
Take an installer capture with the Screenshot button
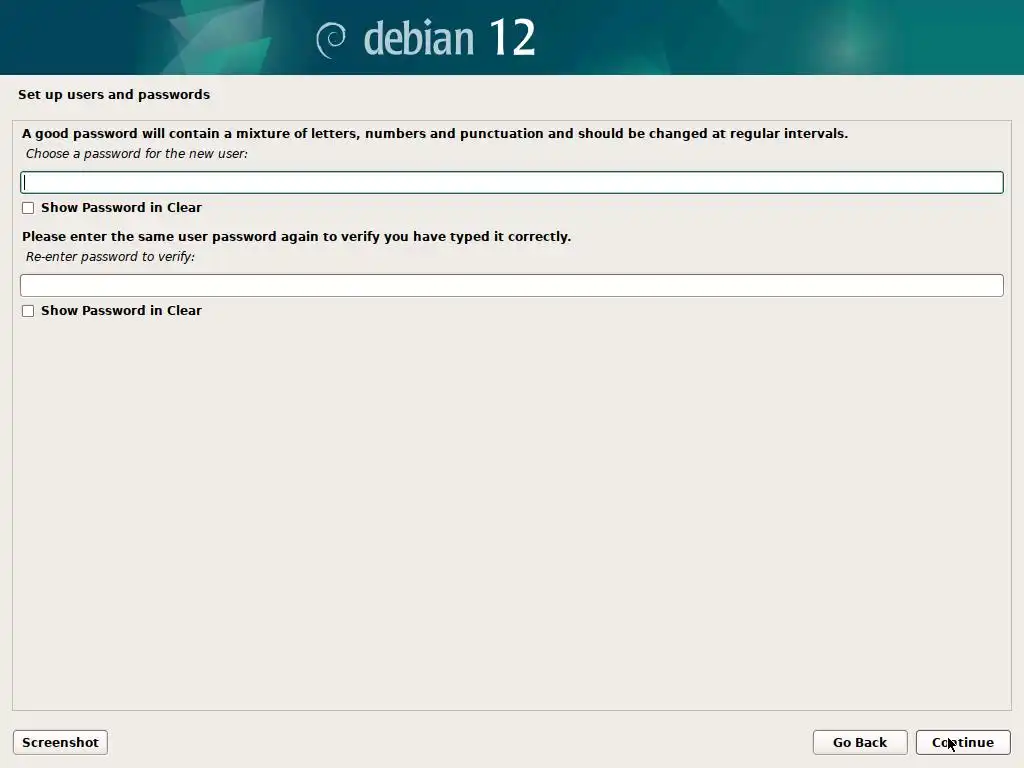point(60,743)
